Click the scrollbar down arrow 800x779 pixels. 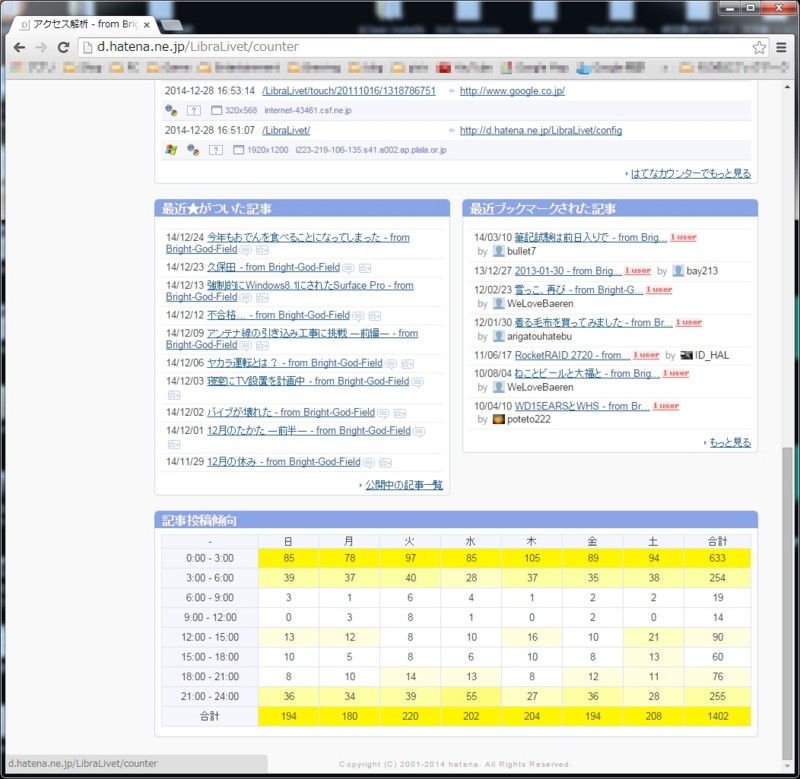[788, 767]
